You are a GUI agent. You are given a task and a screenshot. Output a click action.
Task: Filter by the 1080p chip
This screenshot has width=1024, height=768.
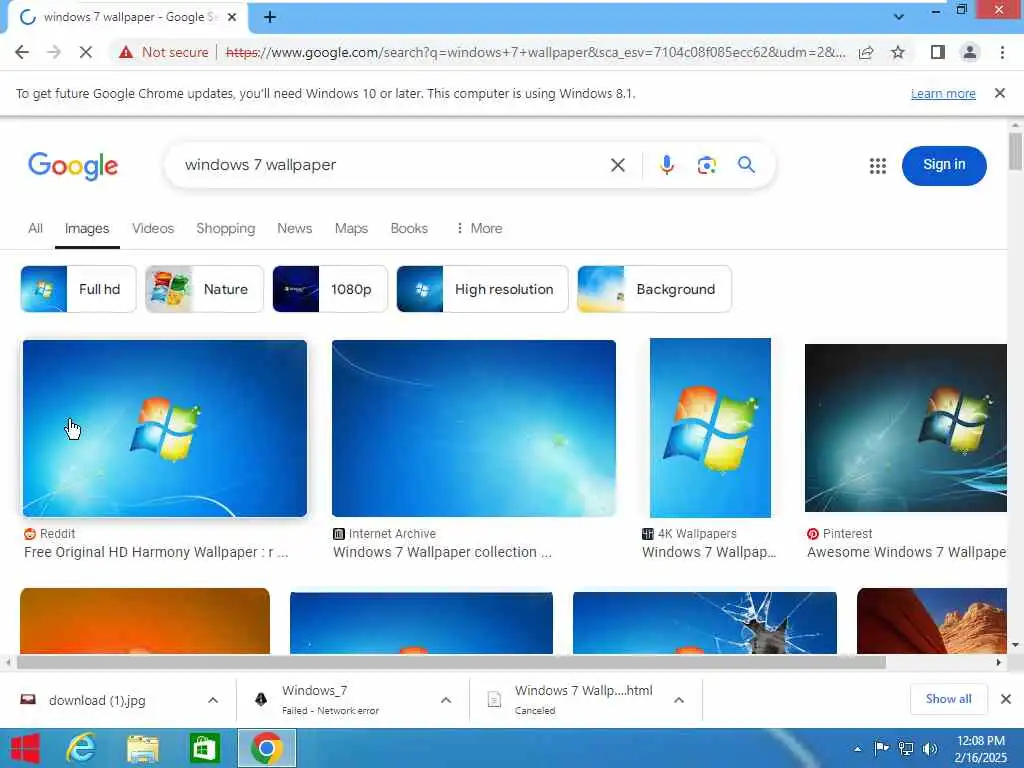coord(330,289)
